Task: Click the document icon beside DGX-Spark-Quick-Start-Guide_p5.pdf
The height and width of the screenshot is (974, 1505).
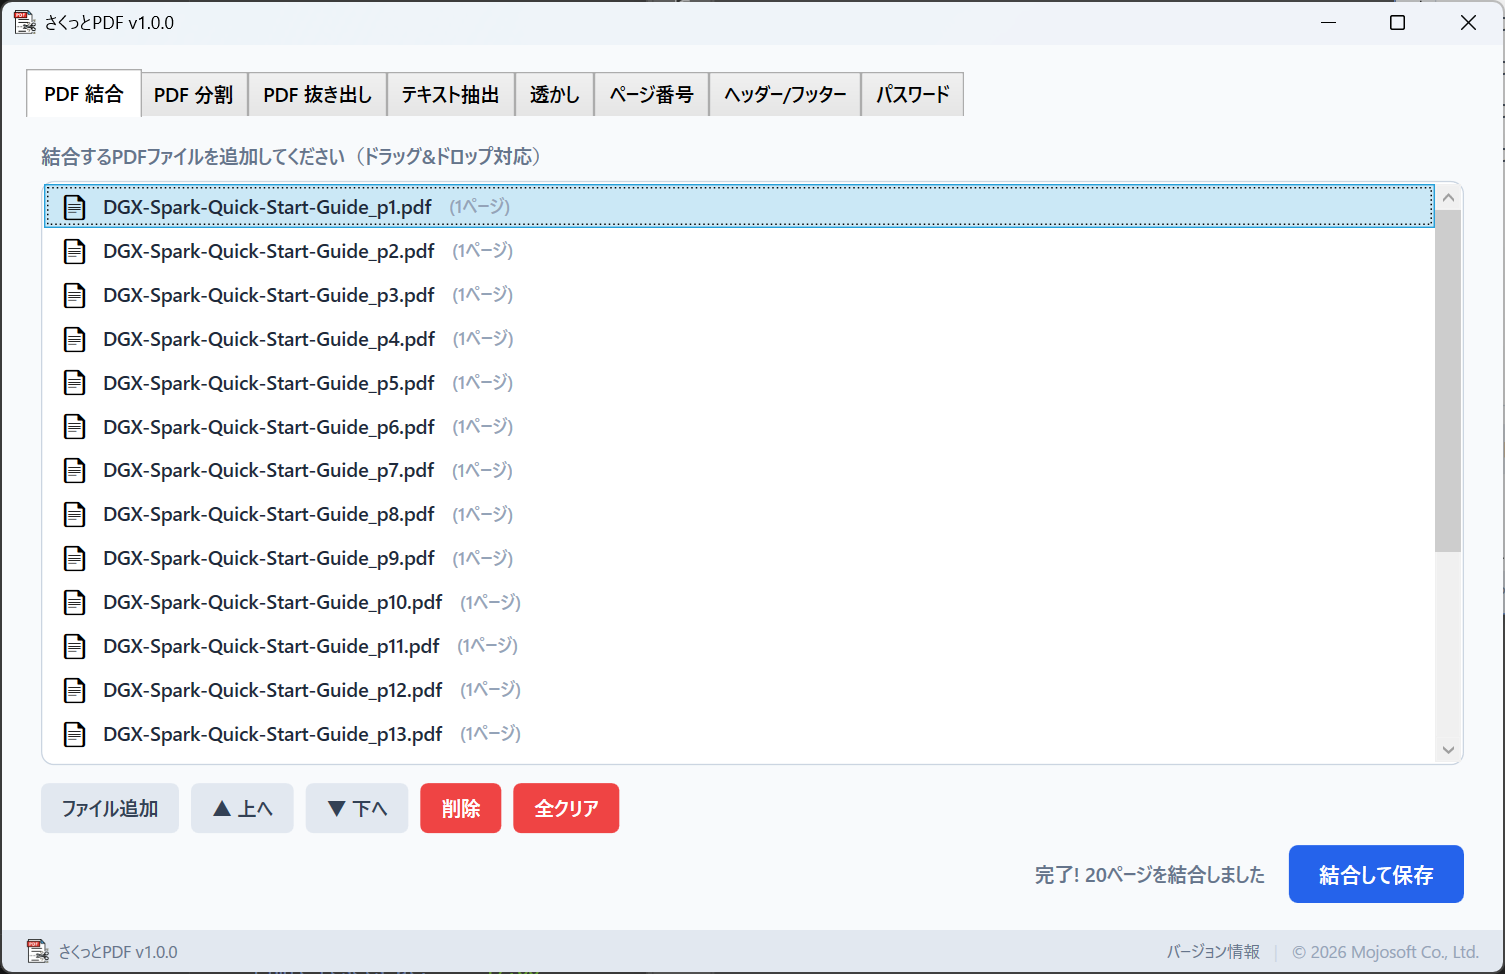Action: [75, 382]
